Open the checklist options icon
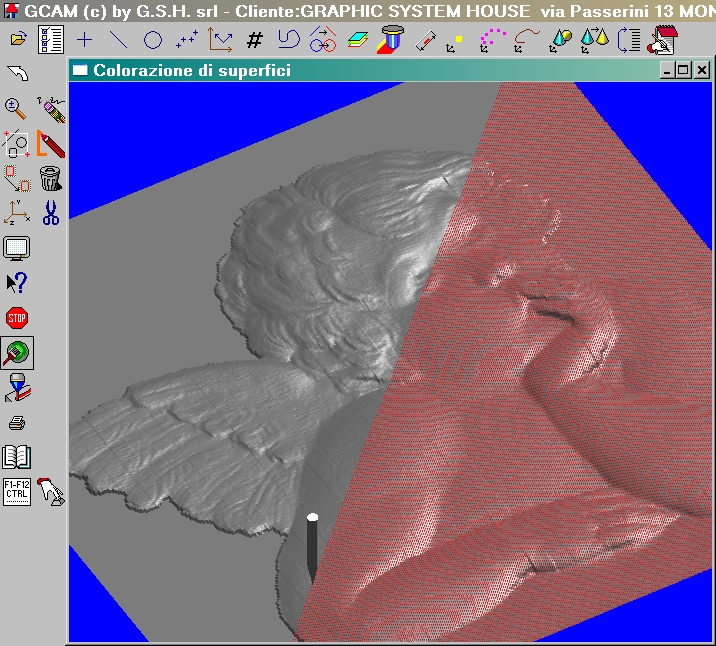 pos(51,40)
